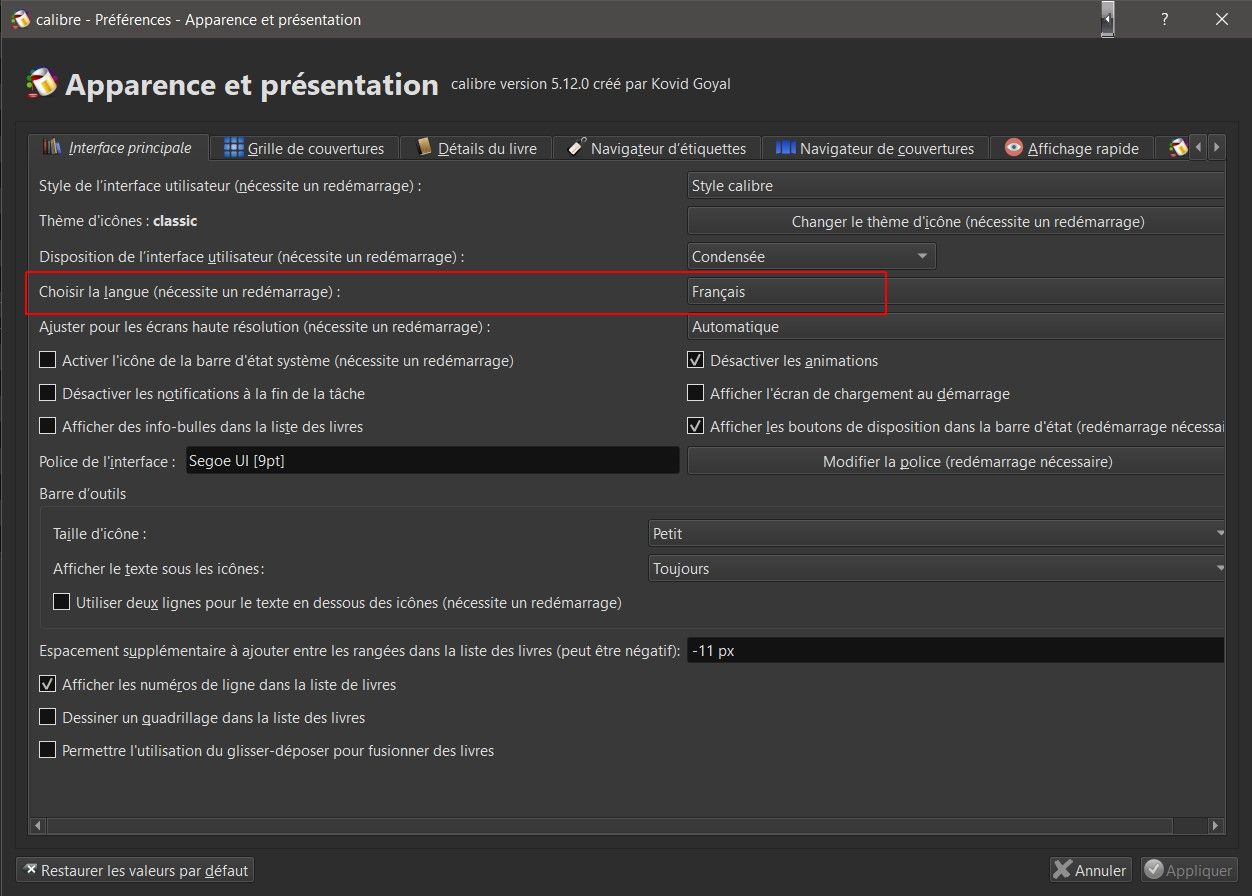Click the help question mark in title bar

pyautogui.click(x=1165, y=19)
